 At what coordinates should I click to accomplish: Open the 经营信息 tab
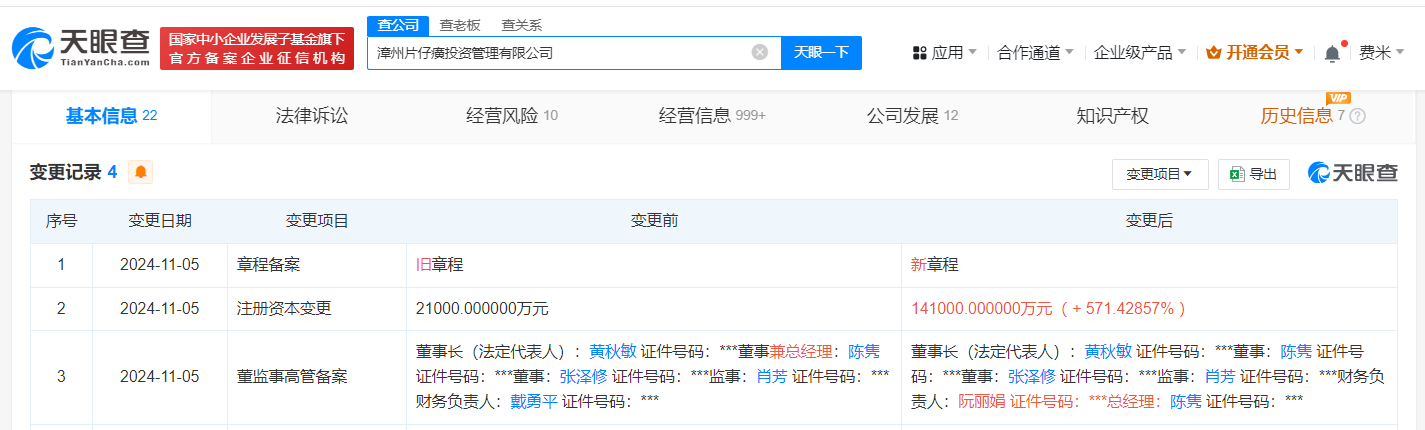(x=712, y=116)
